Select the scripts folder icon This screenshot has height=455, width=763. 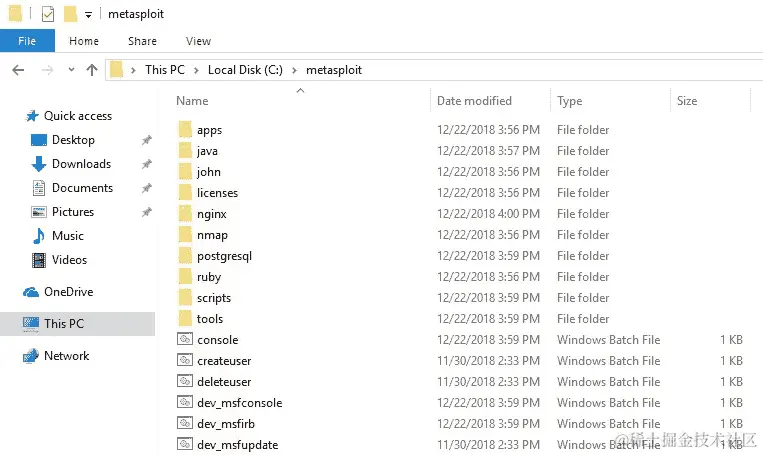pos(185,297)
